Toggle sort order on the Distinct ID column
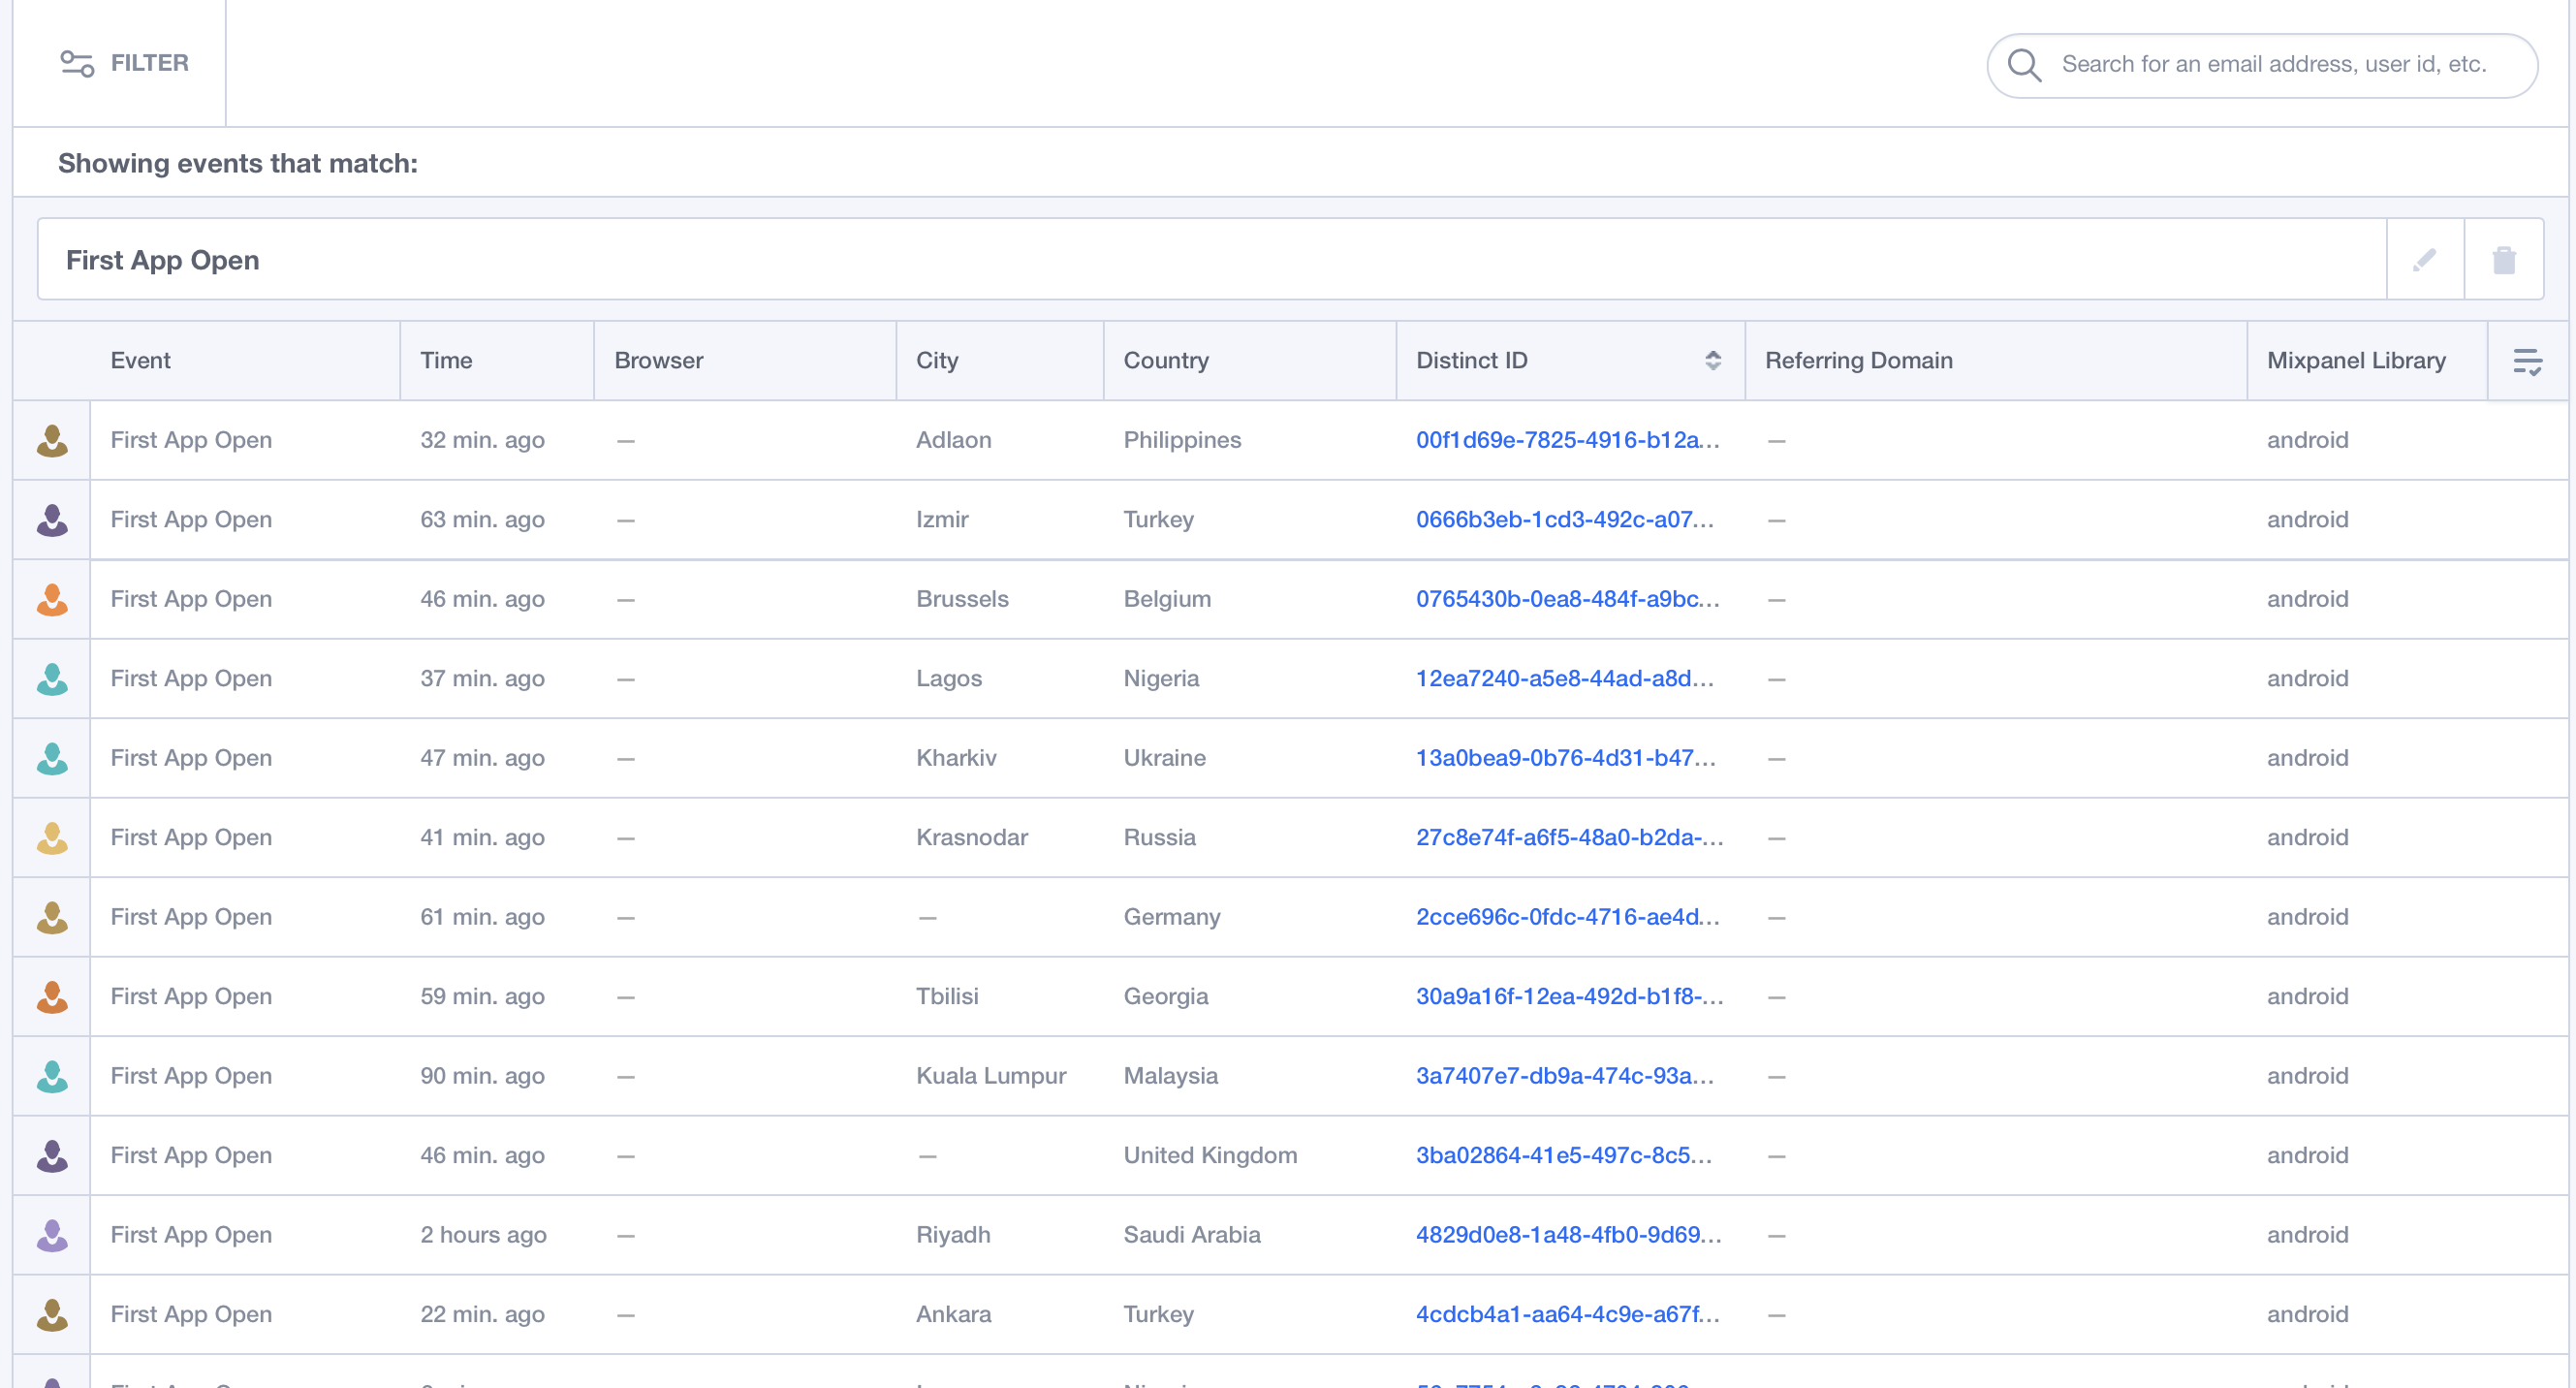 1712,360
